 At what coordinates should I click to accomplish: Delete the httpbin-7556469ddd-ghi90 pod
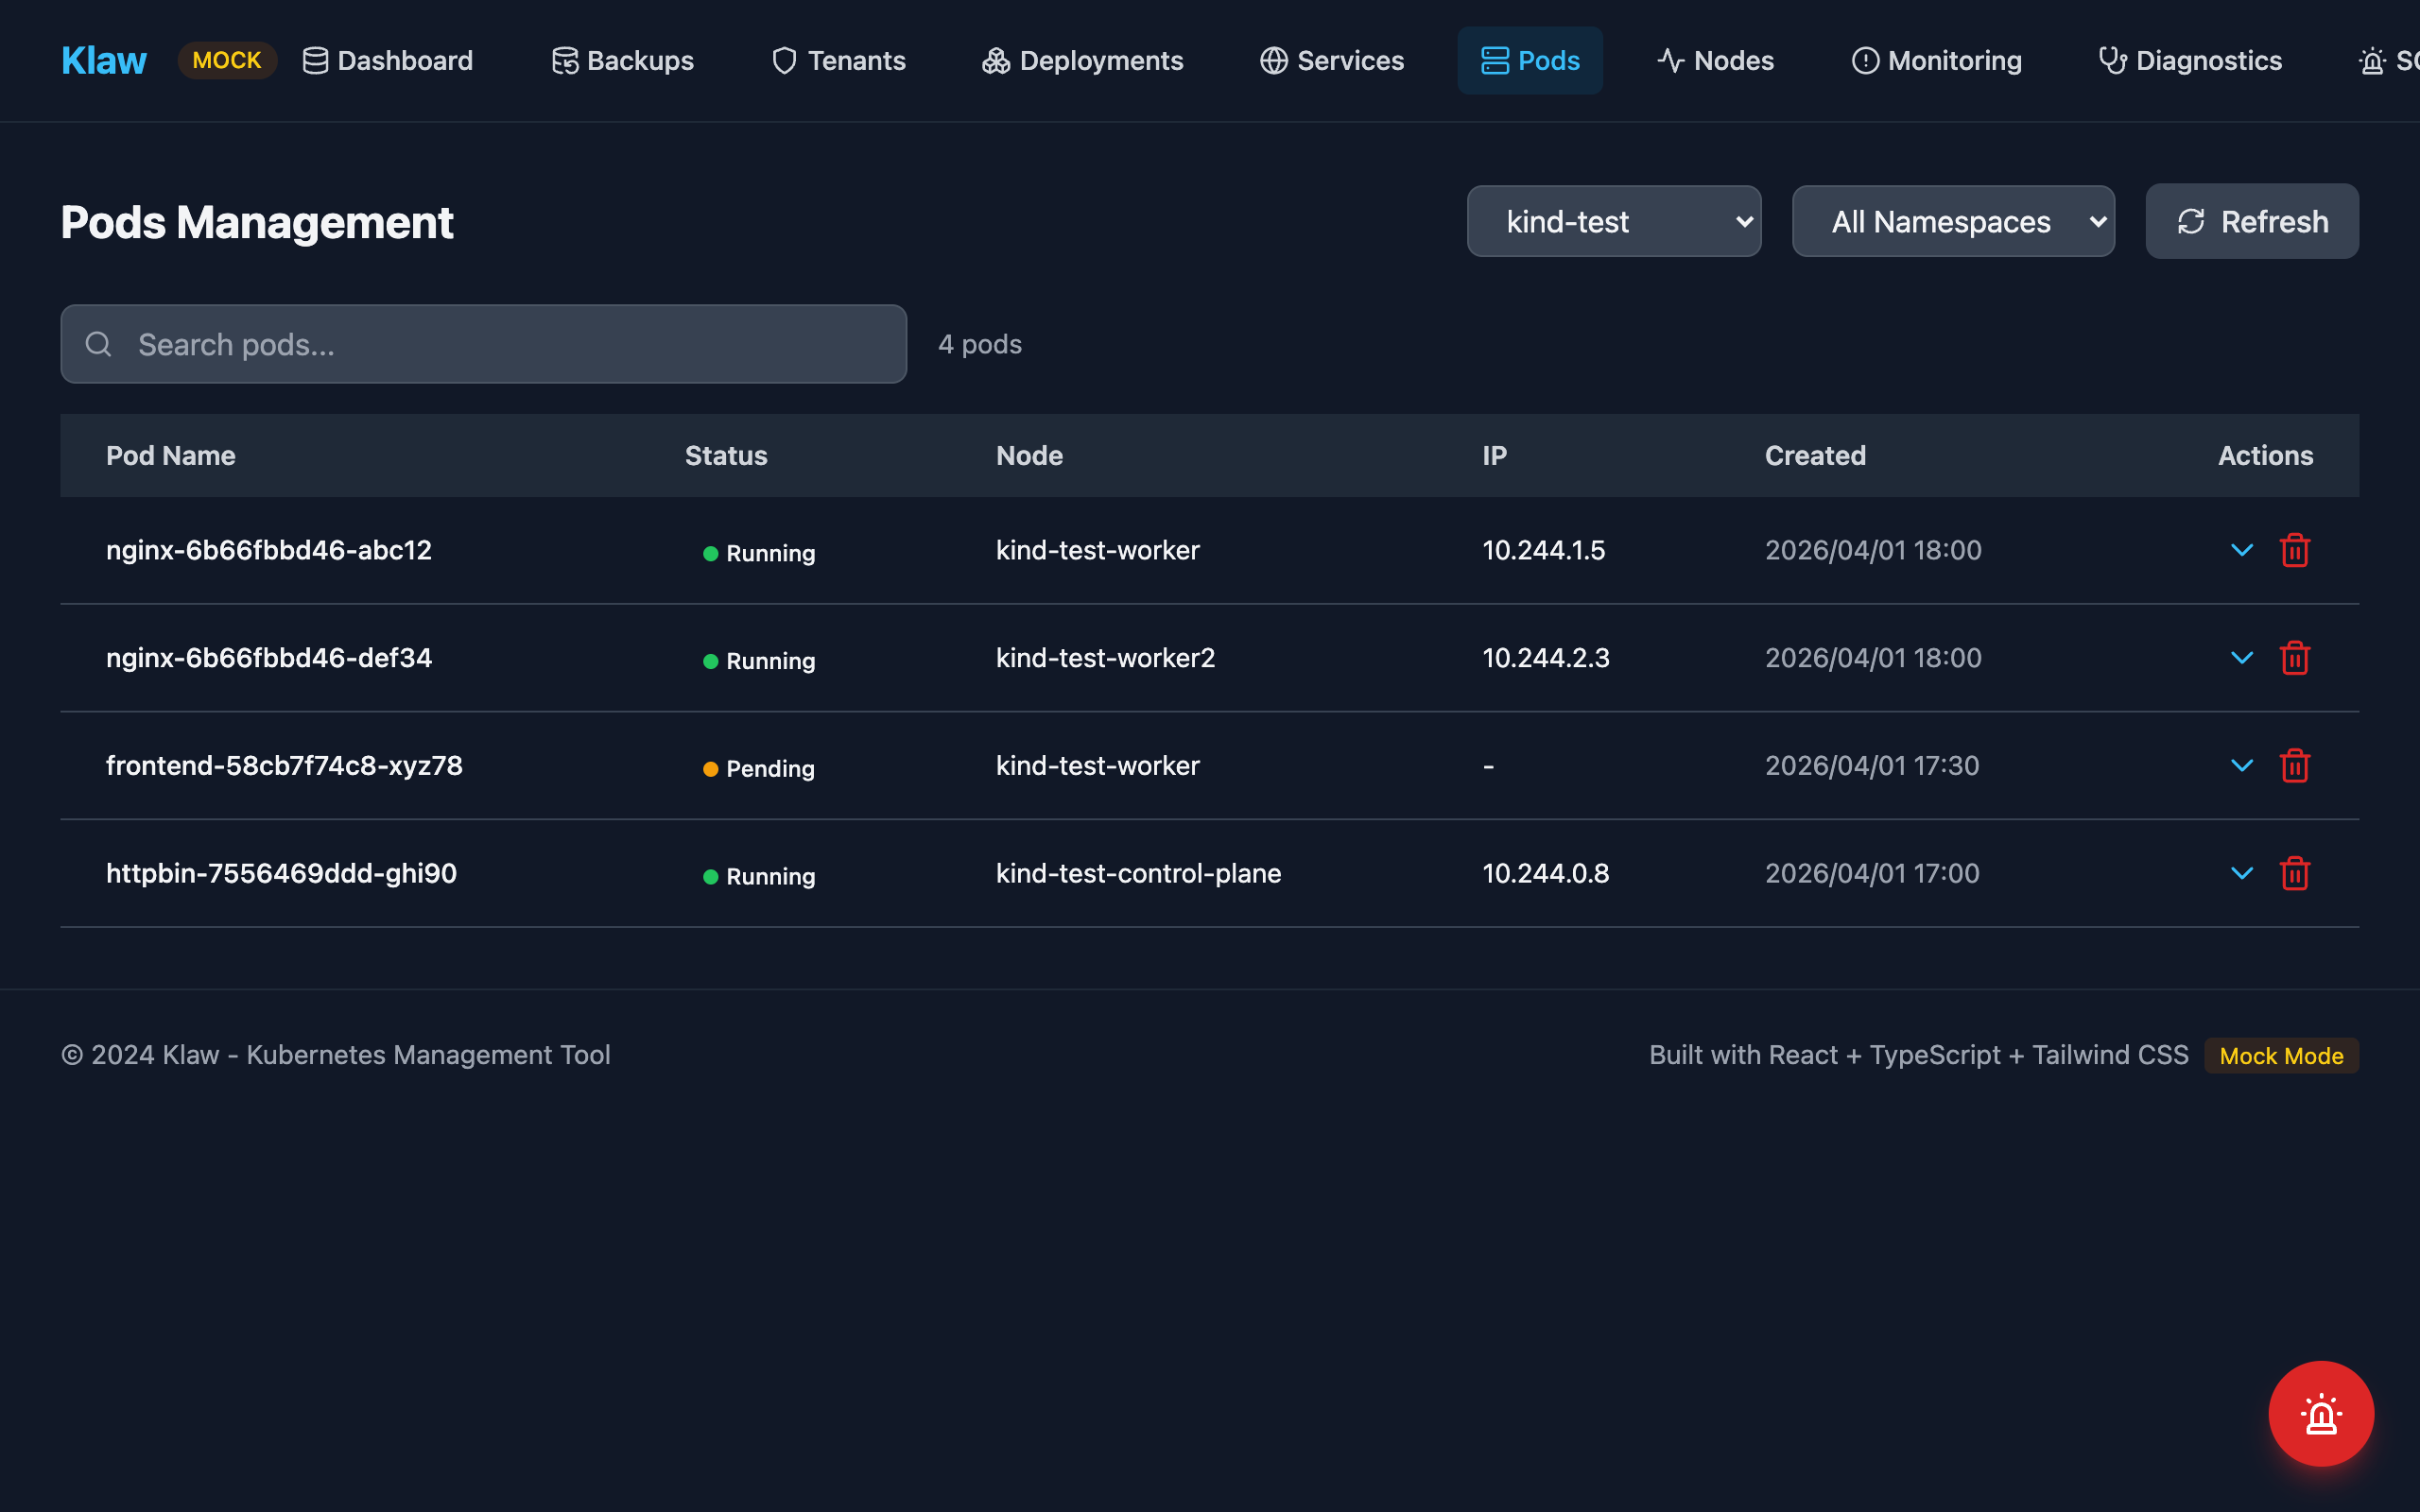[x=2294, y=873]
